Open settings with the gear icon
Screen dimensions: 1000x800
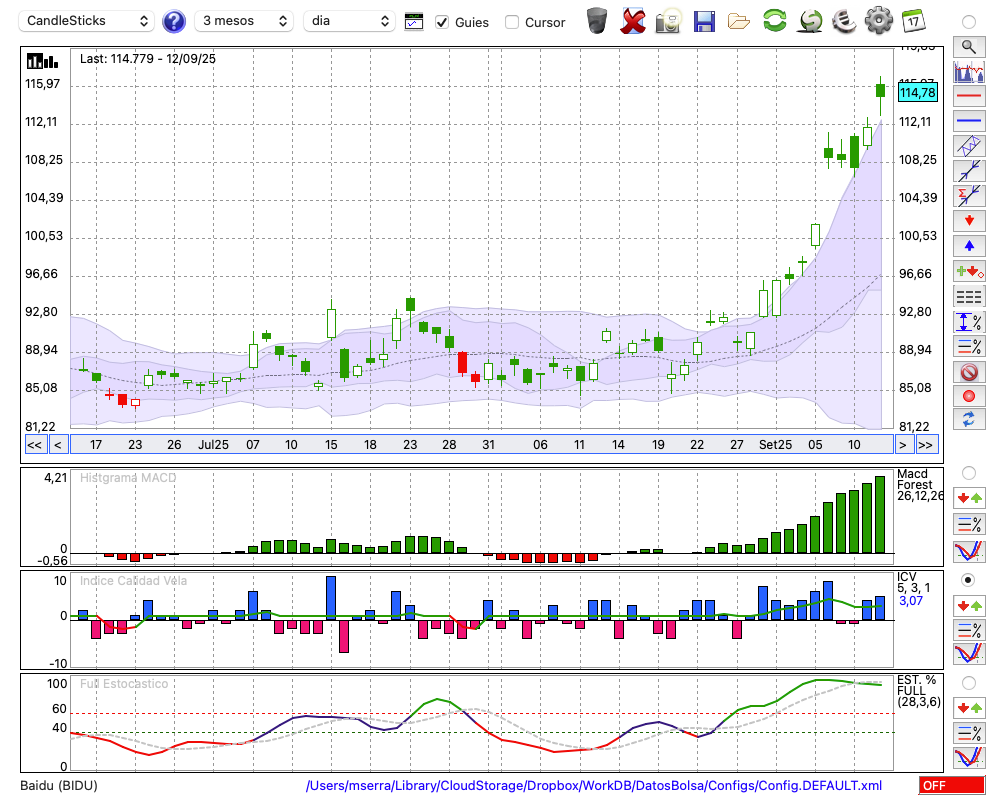click(879, 21)
